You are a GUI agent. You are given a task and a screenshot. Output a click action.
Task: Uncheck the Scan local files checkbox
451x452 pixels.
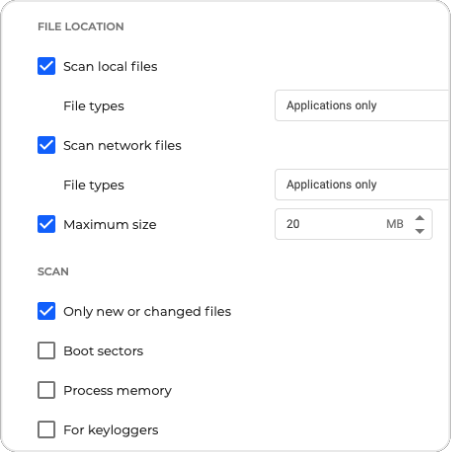[46, 66]
